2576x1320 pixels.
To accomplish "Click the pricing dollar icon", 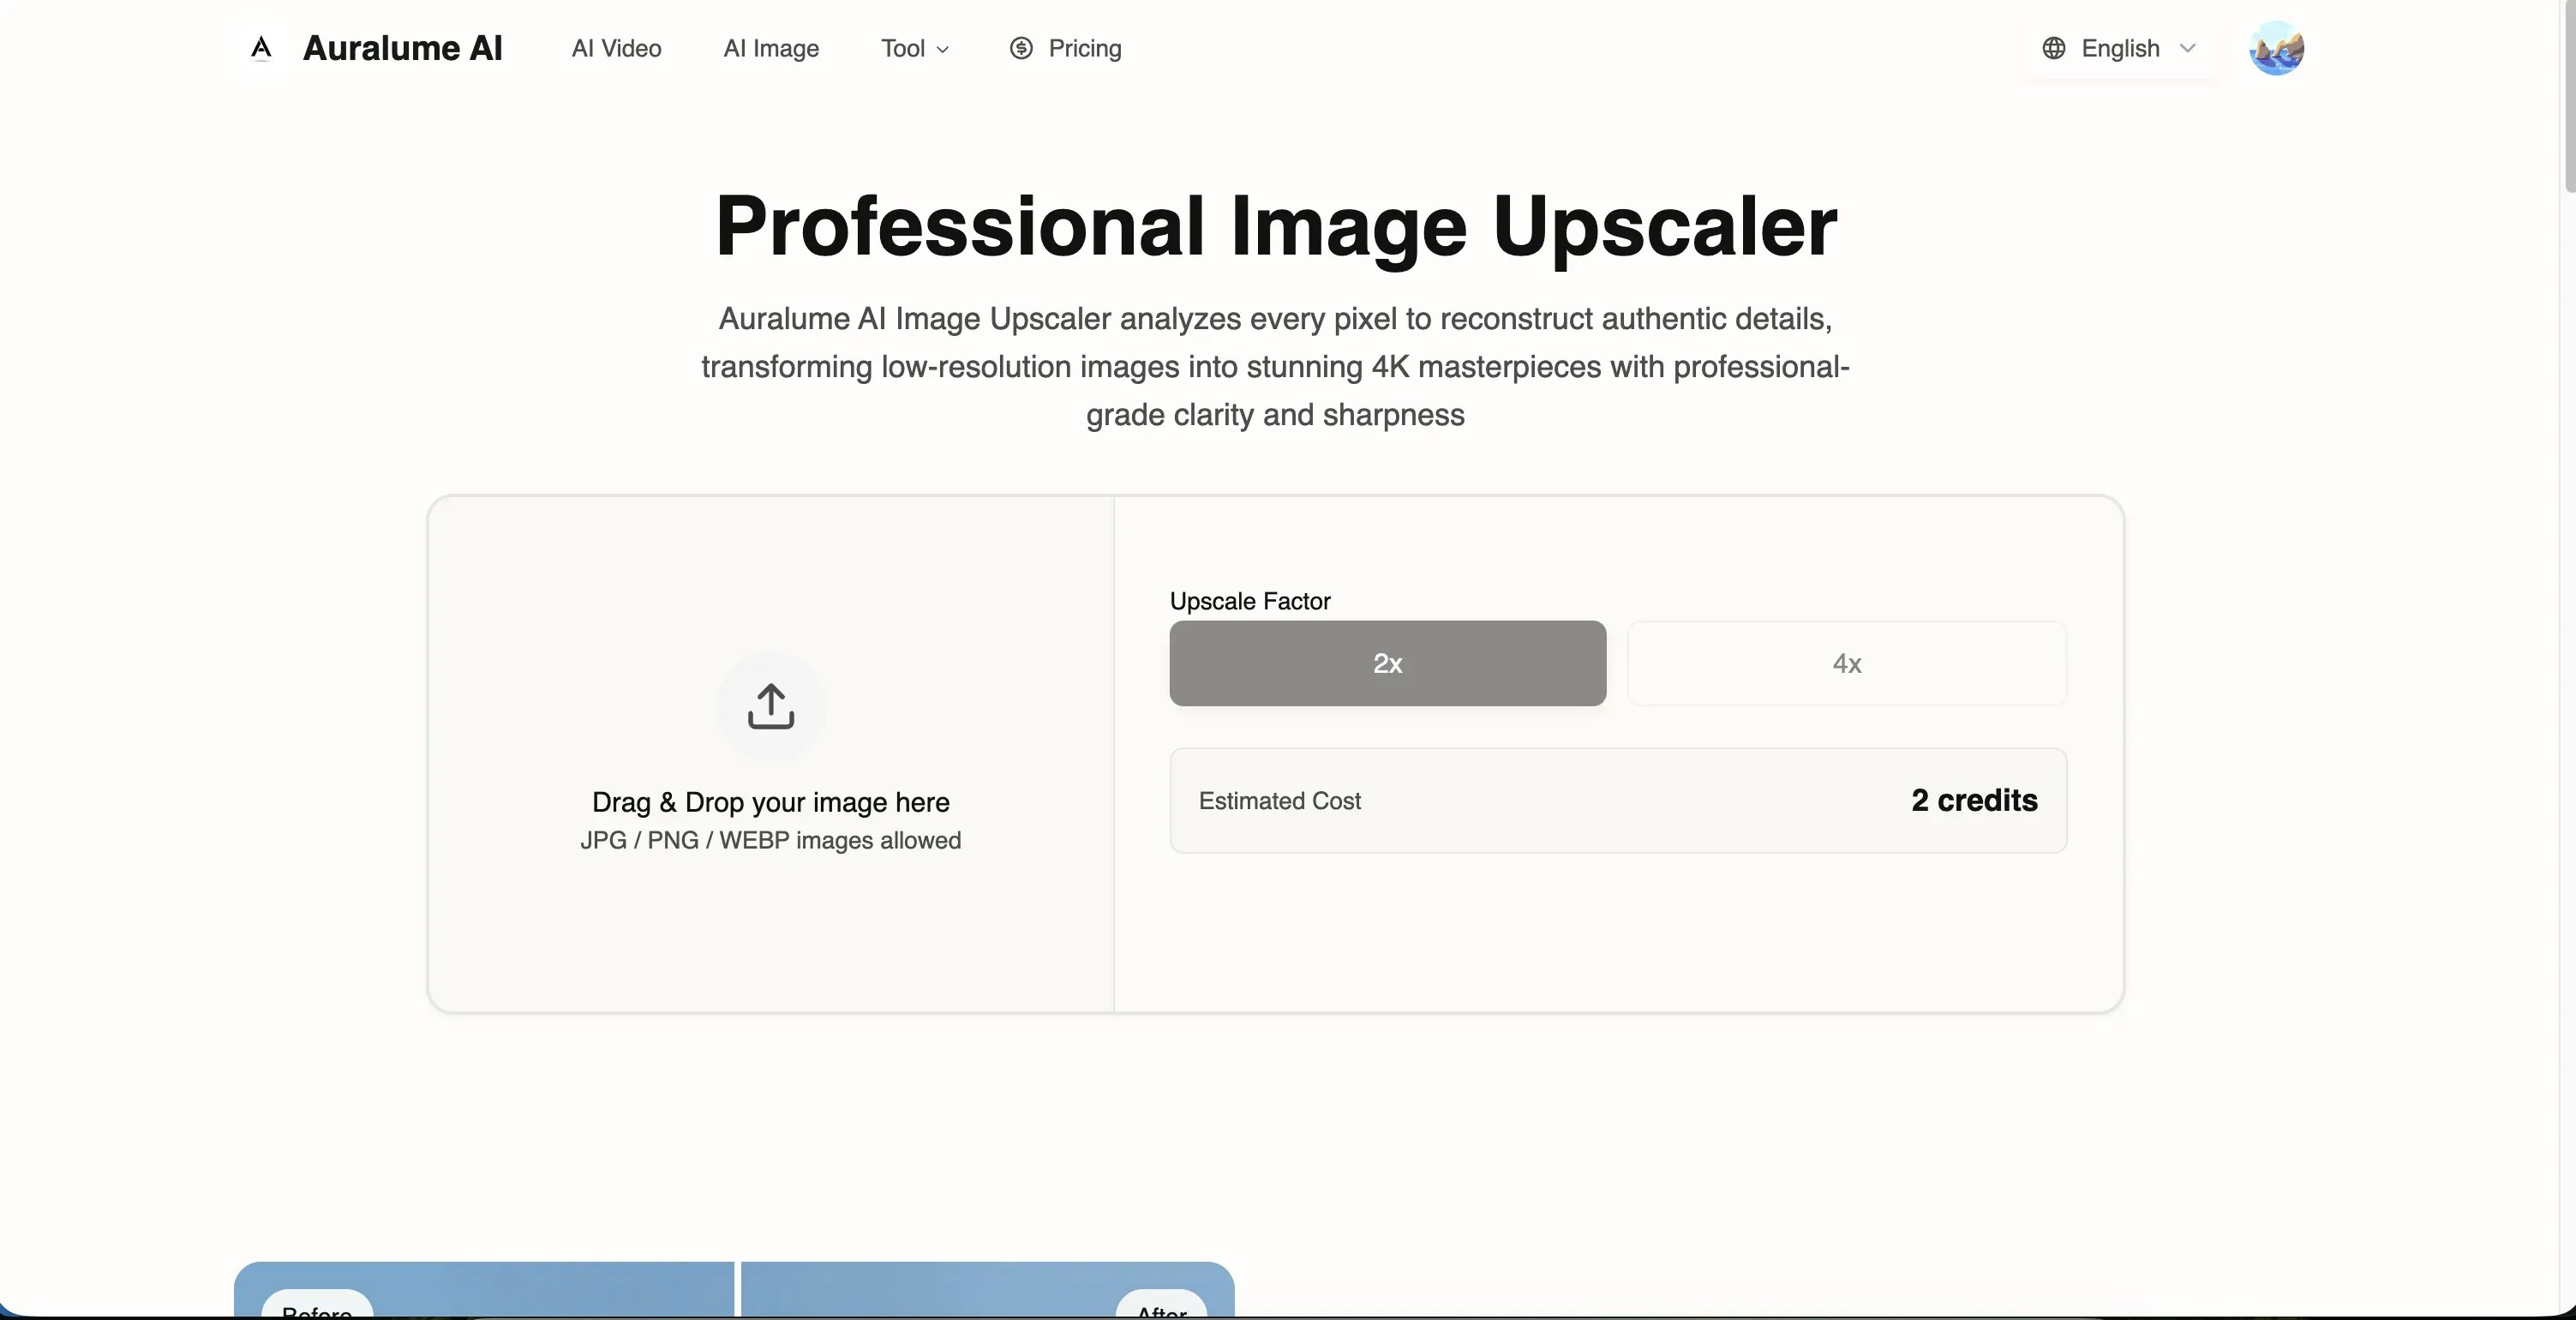I will click(x=1020, y=48).
